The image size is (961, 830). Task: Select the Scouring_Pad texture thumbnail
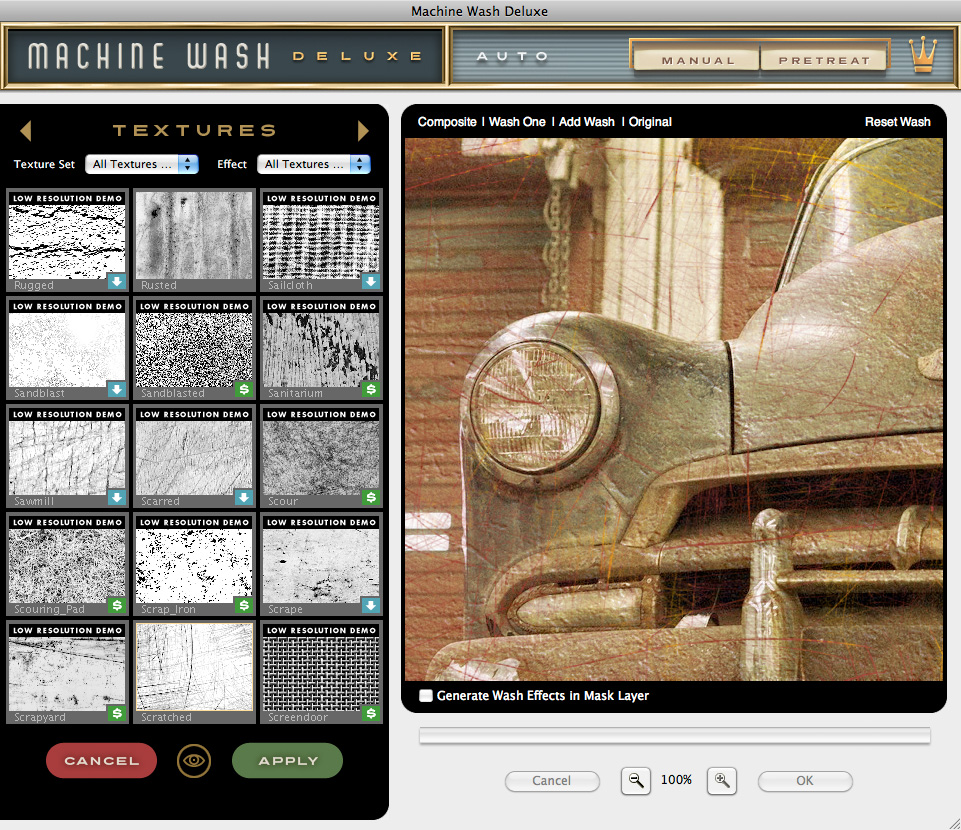click(x=67, y=566)
